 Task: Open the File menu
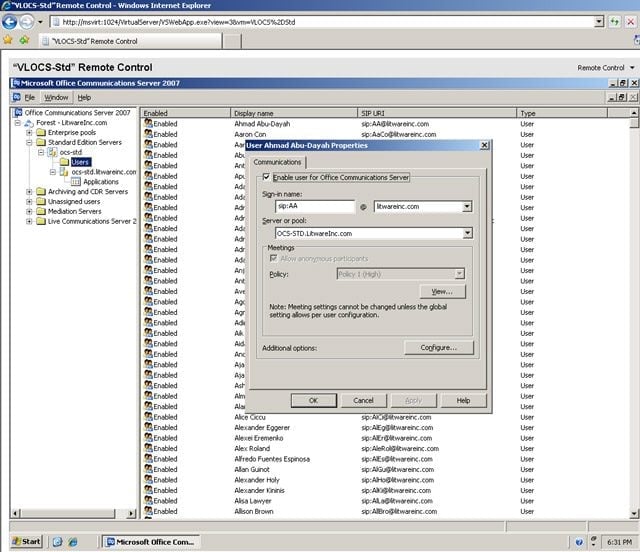[30, 98]
